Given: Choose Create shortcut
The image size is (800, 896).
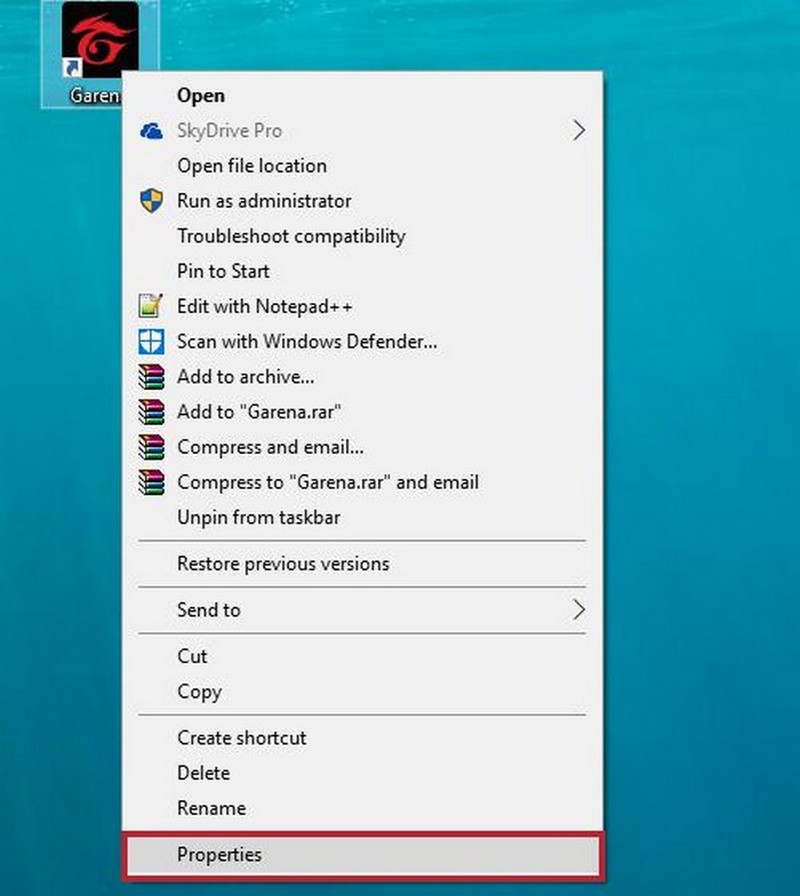Looking at the screenshot, I should tap(362, 738).
